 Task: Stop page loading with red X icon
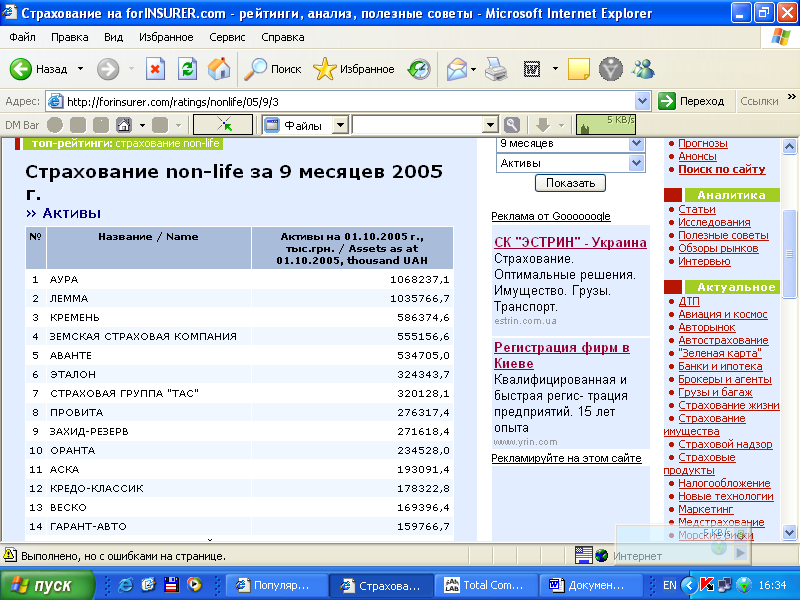(x=155, y=69)
